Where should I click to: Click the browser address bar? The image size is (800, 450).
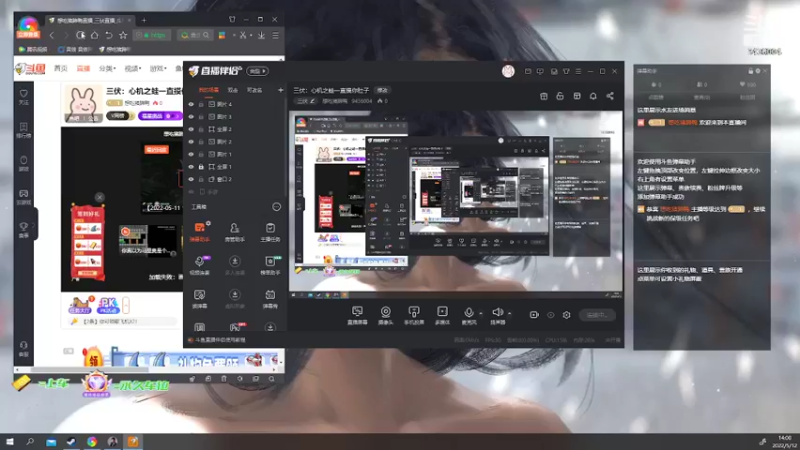point(152,35)
